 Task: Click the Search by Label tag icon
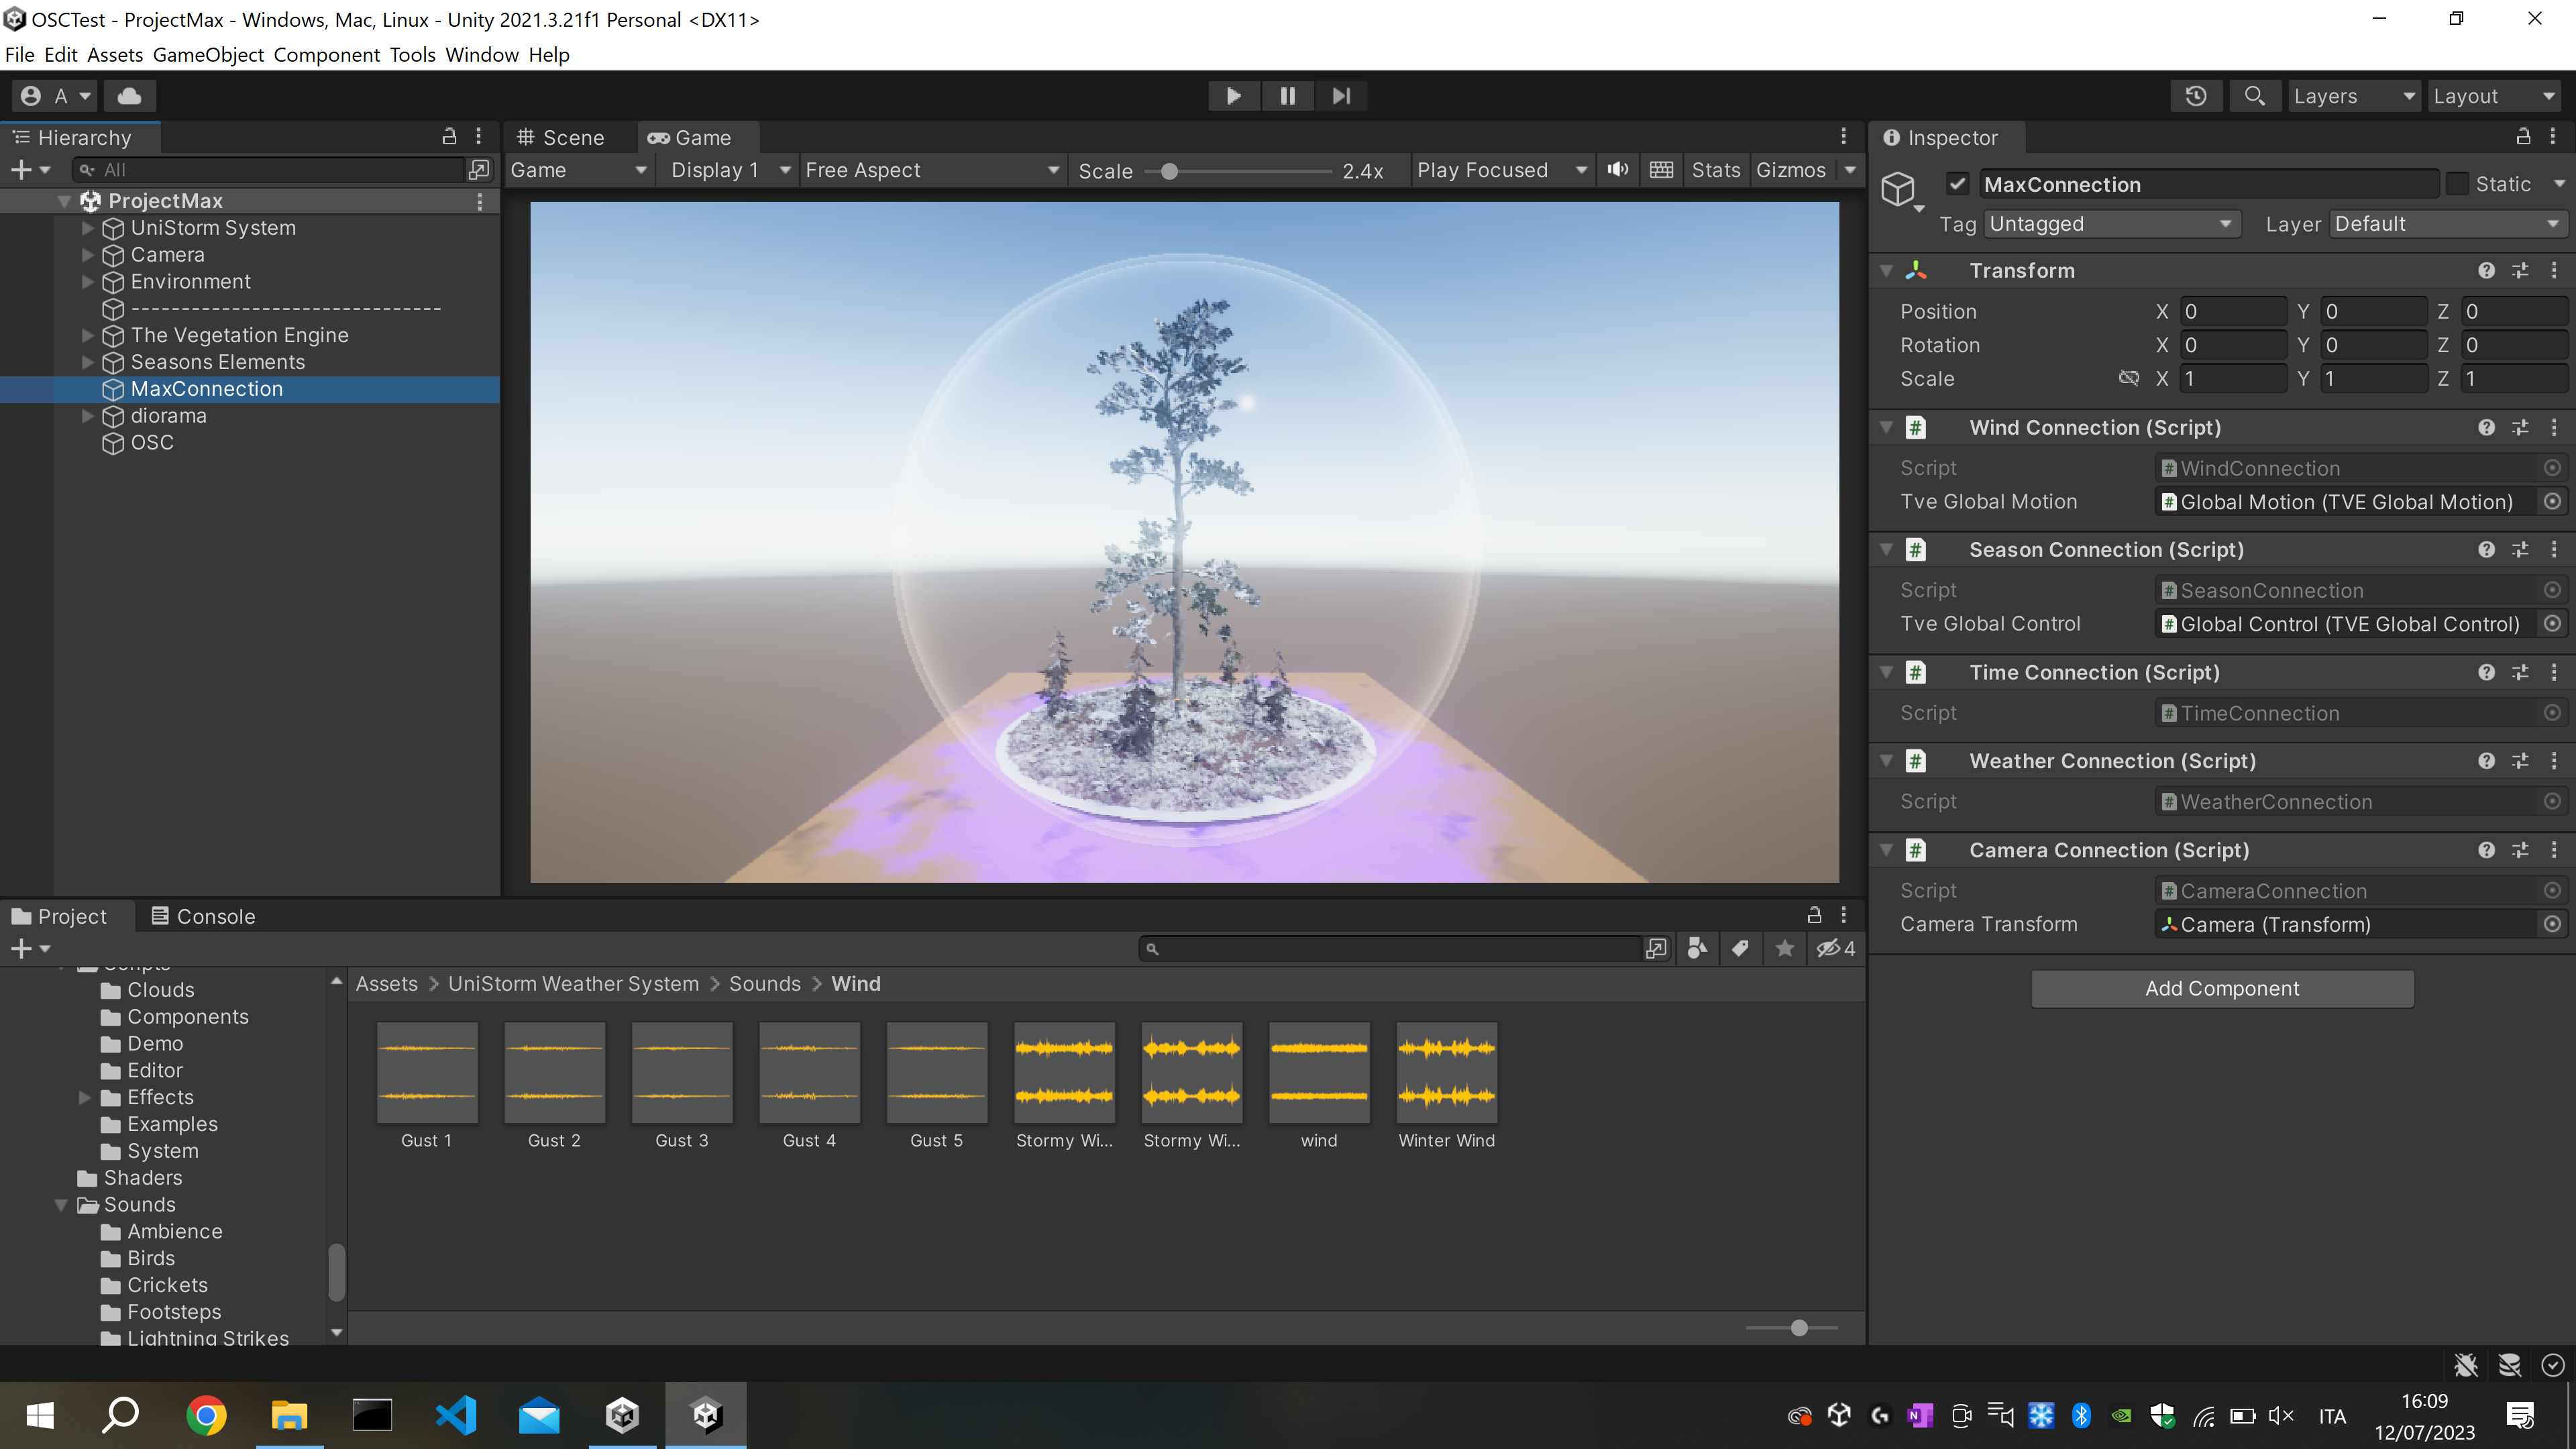(1740, 948)
